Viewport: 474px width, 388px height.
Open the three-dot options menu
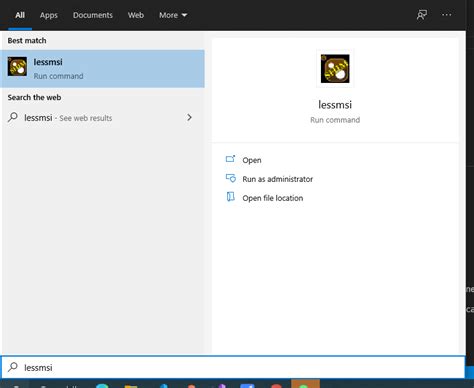pos(446,15)
